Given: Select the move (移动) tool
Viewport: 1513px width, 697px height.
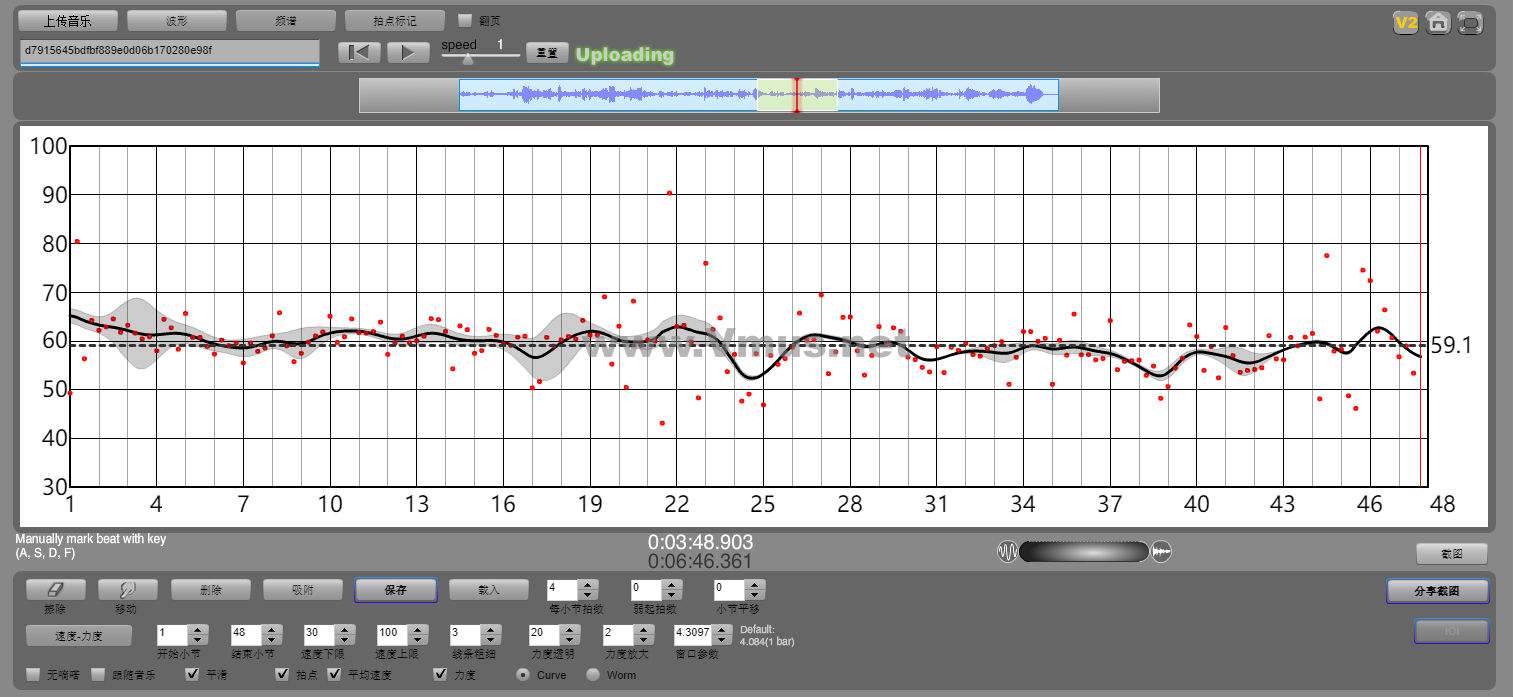Looking at the screenshot, I should click(x=128, y=590).
